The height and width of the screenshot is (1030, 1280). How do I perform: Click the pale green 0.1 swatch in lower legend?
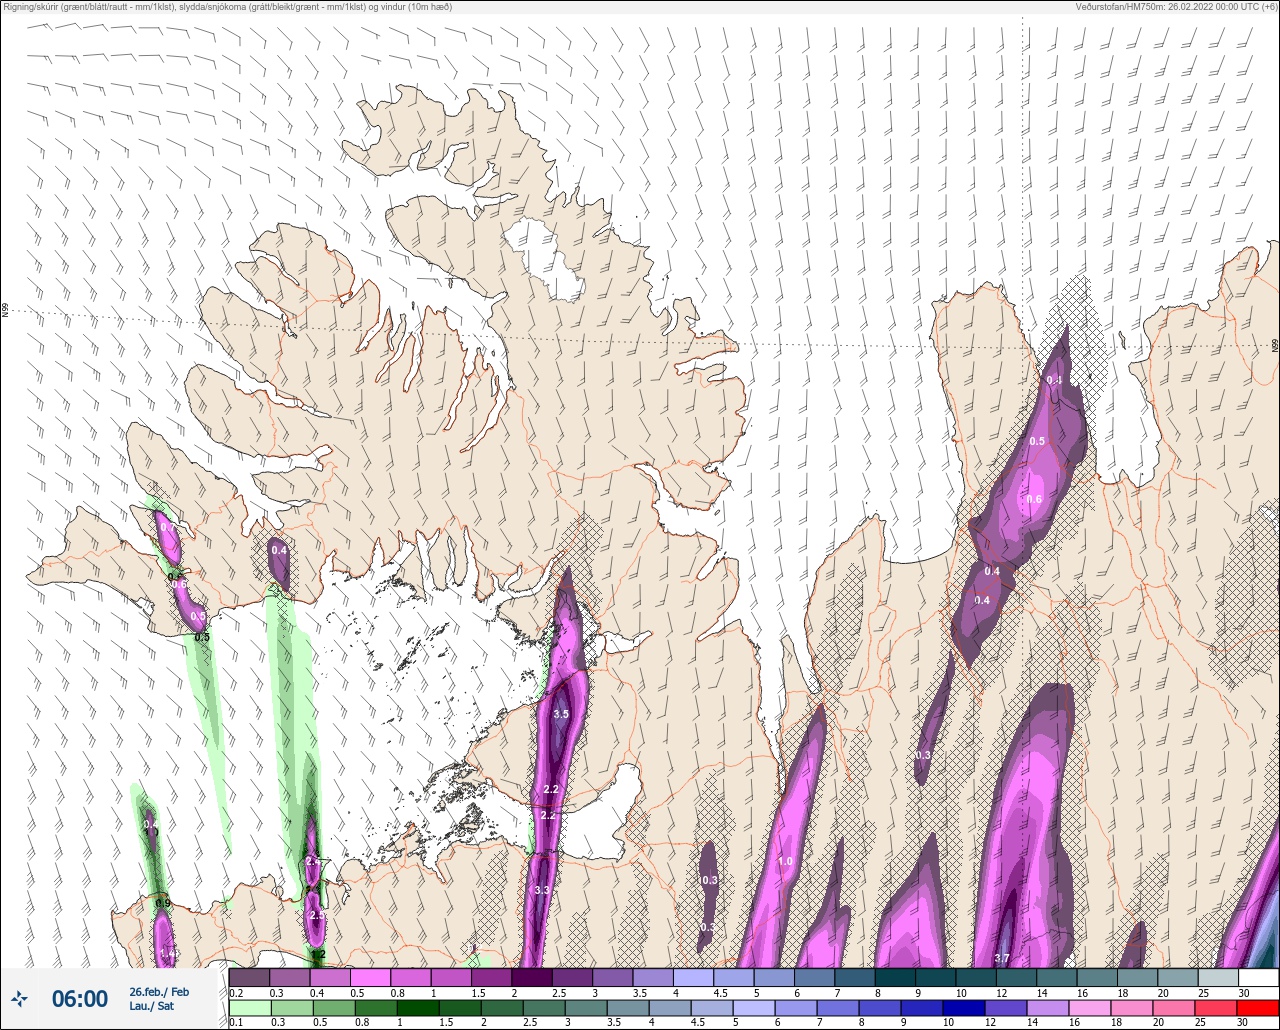[249, 1006]
